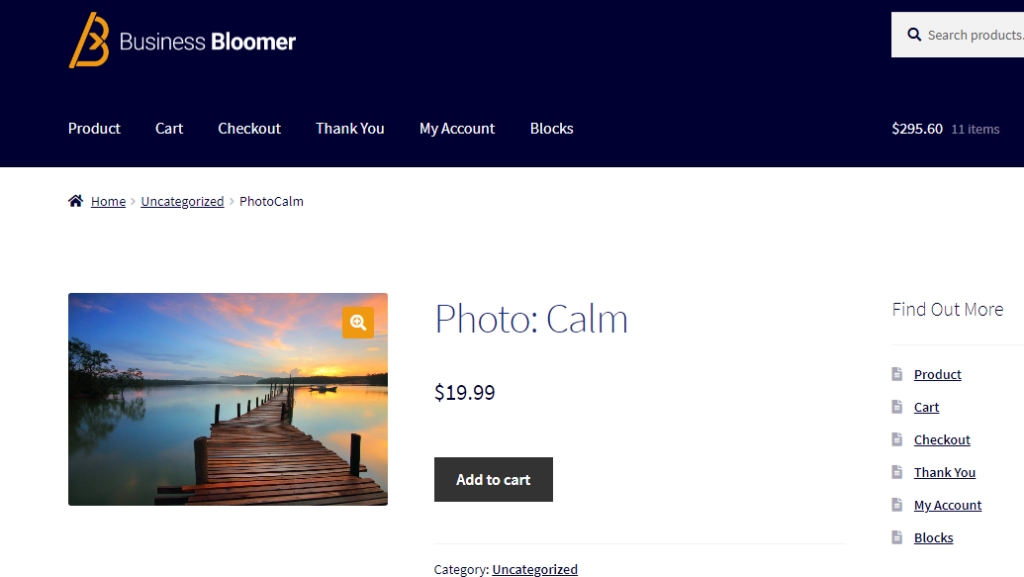The width and height of the screenshot is (1024, 577).
Task: Go to Checkout in navigation bar
Action: click(249, 128)
